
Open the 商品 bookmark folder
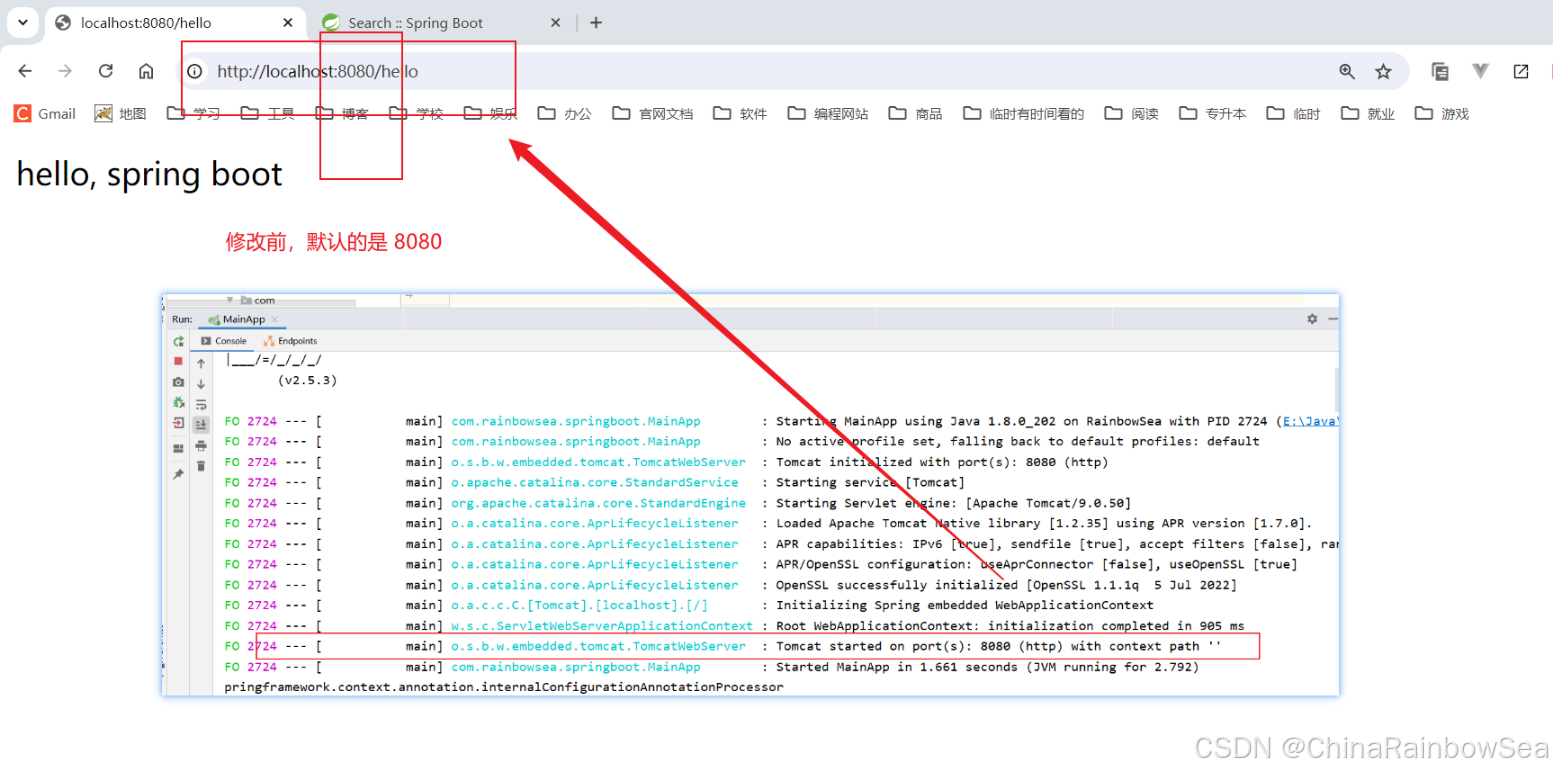point(915,114)
